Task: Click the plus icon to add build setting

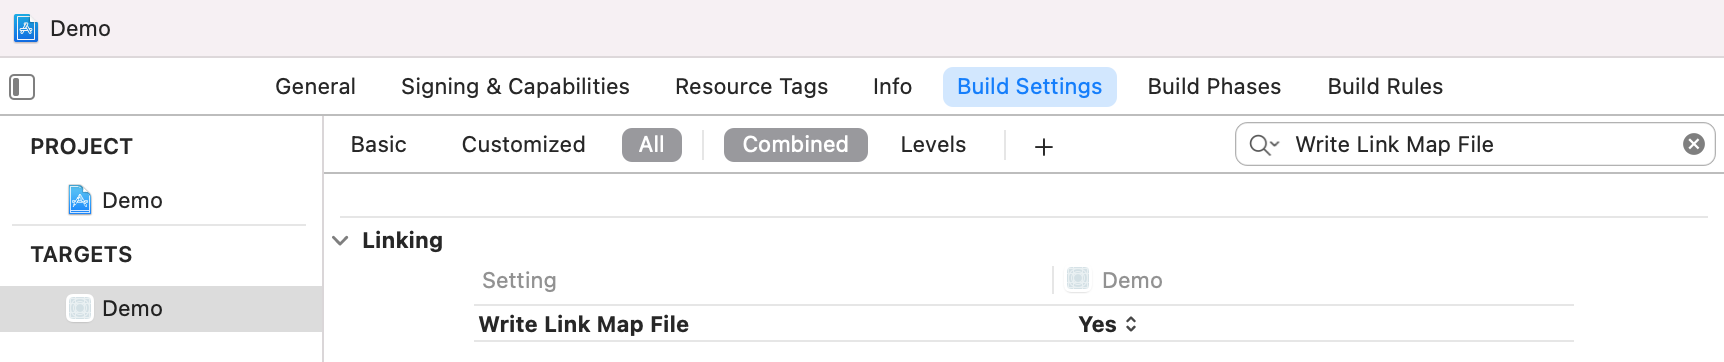Action: point(1043,147)
